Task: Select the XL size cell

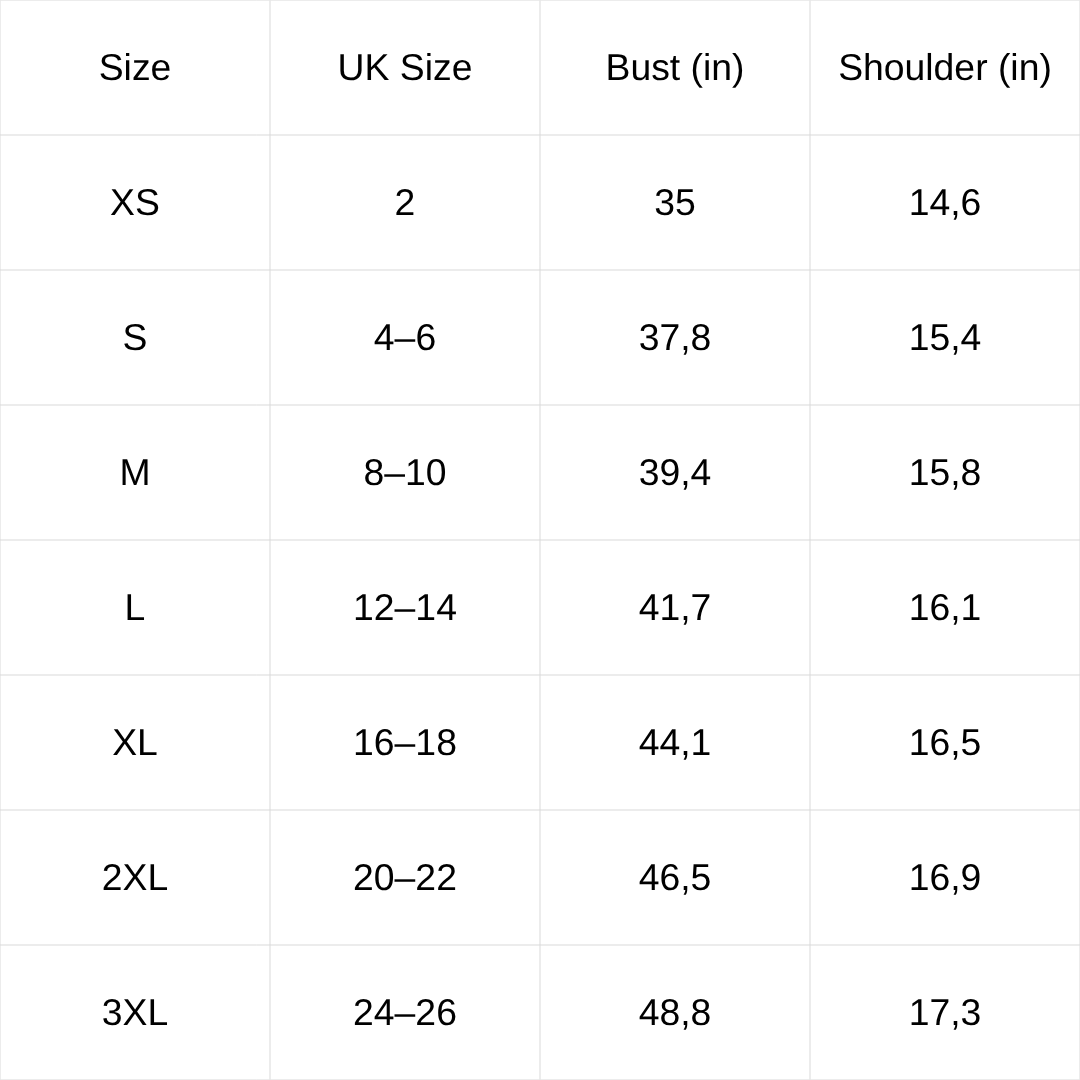Action: tap(135, 743)
